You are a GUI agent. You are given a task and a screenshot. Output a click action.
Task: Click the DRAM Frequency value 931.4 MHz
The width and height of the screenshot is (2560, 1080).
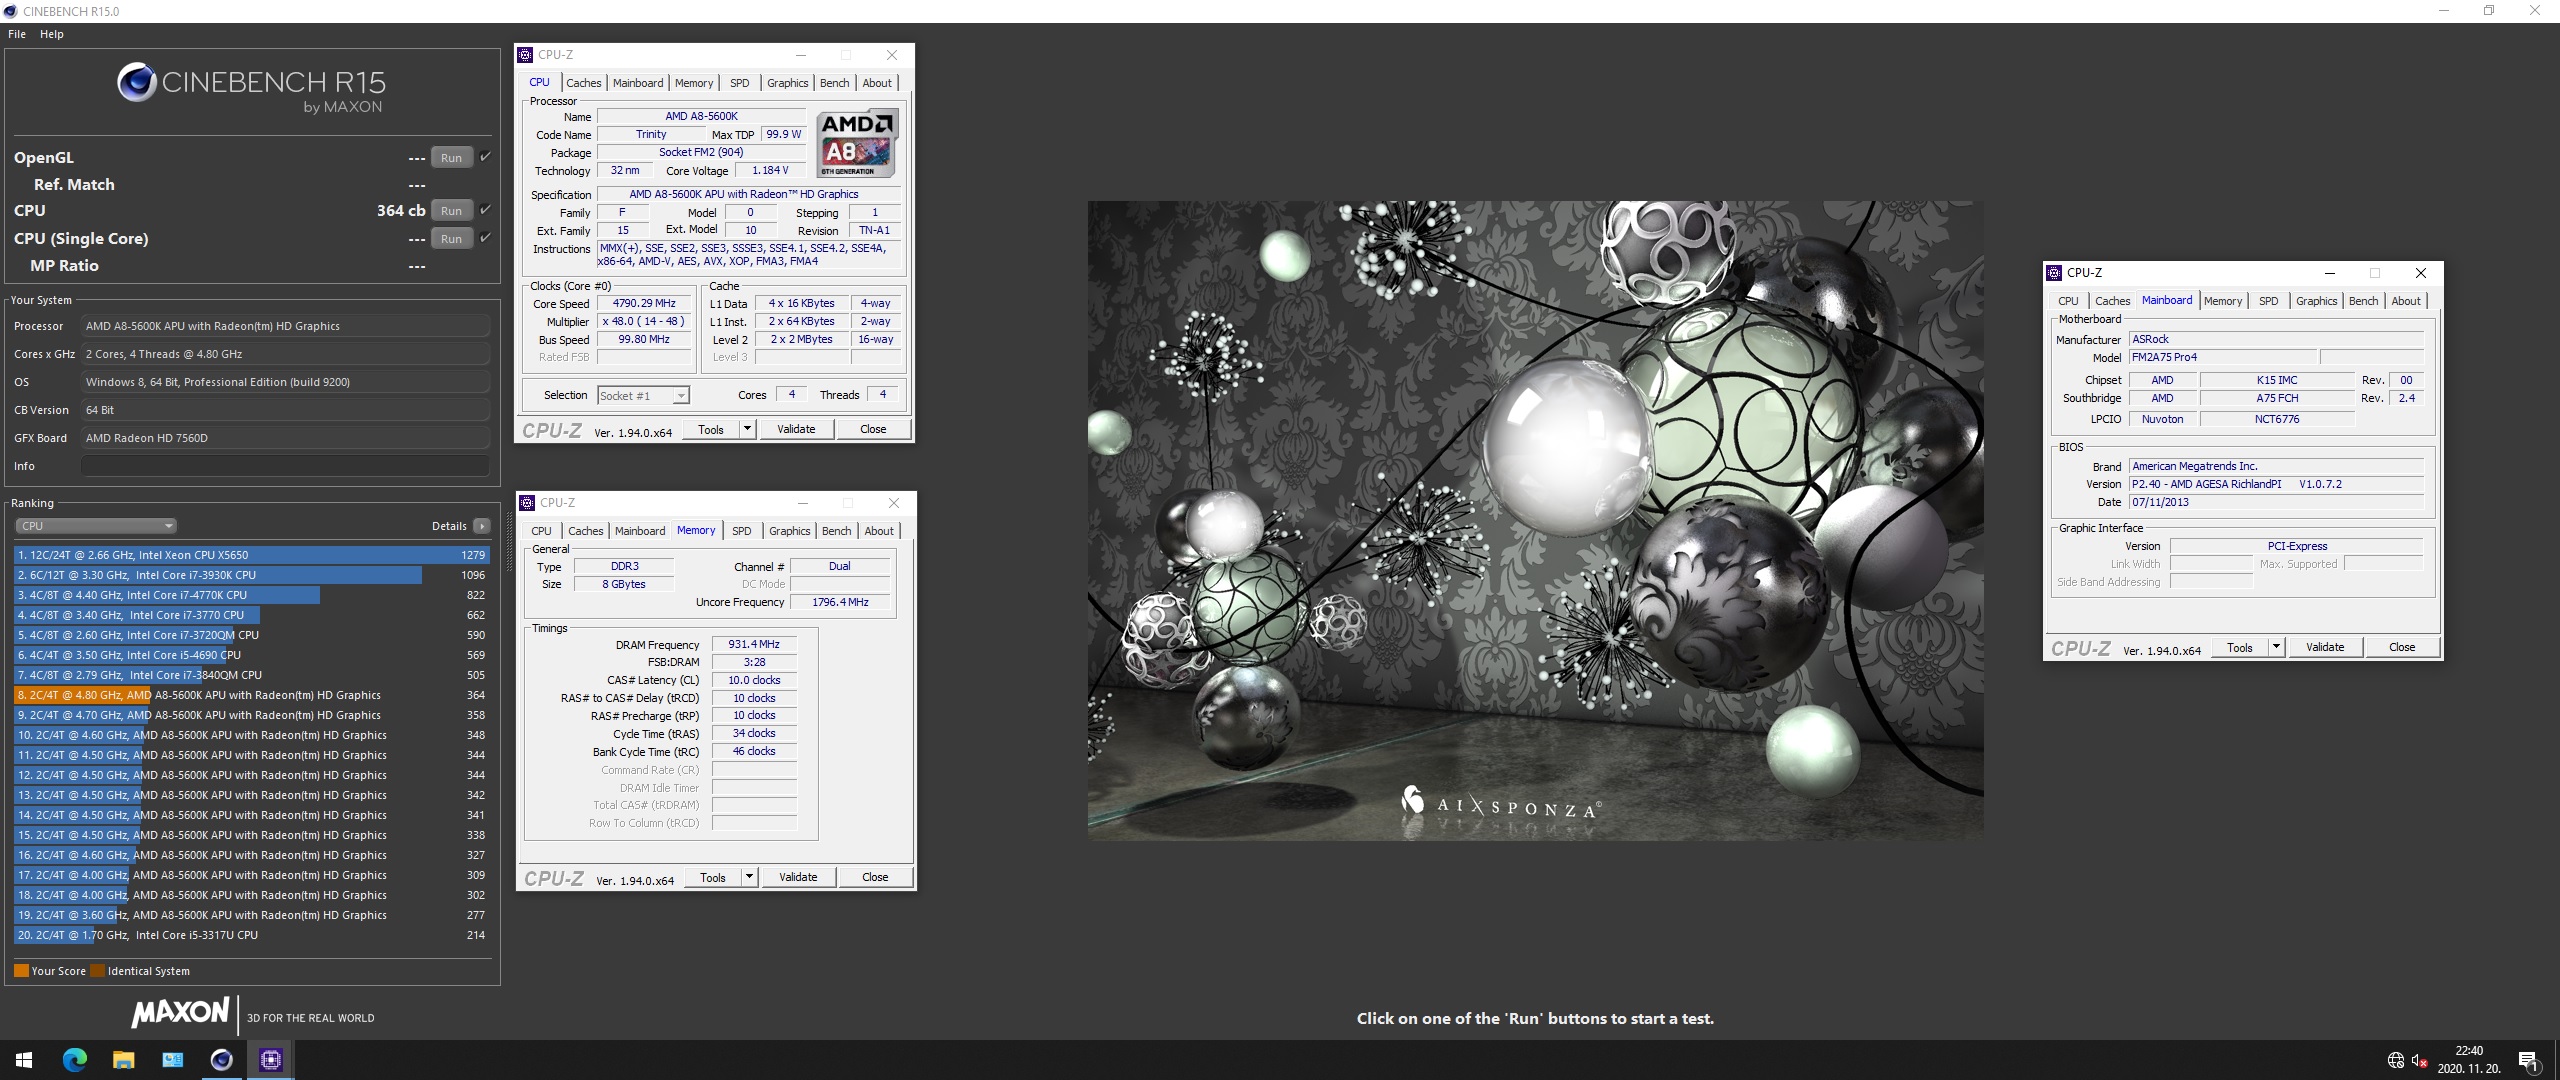pyautogui.click(x=754, y=644)
